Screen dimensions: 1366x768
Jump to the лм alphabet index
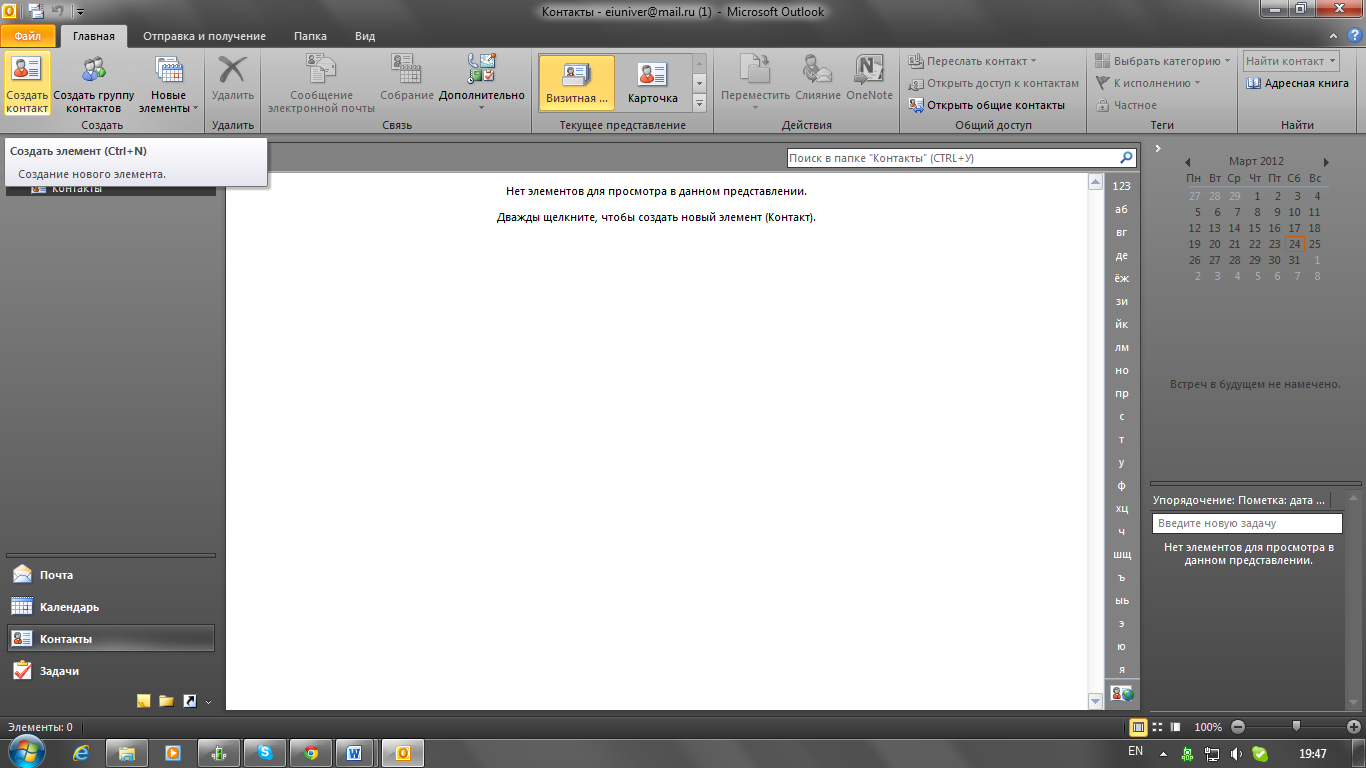[x=1122, y=347]
